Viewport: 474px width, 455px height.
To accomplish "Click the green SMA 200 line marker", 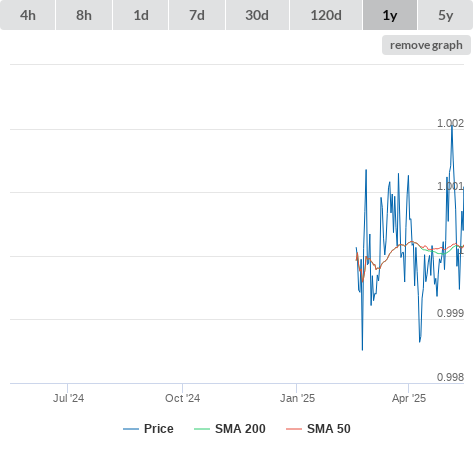I will click(202, 429).
